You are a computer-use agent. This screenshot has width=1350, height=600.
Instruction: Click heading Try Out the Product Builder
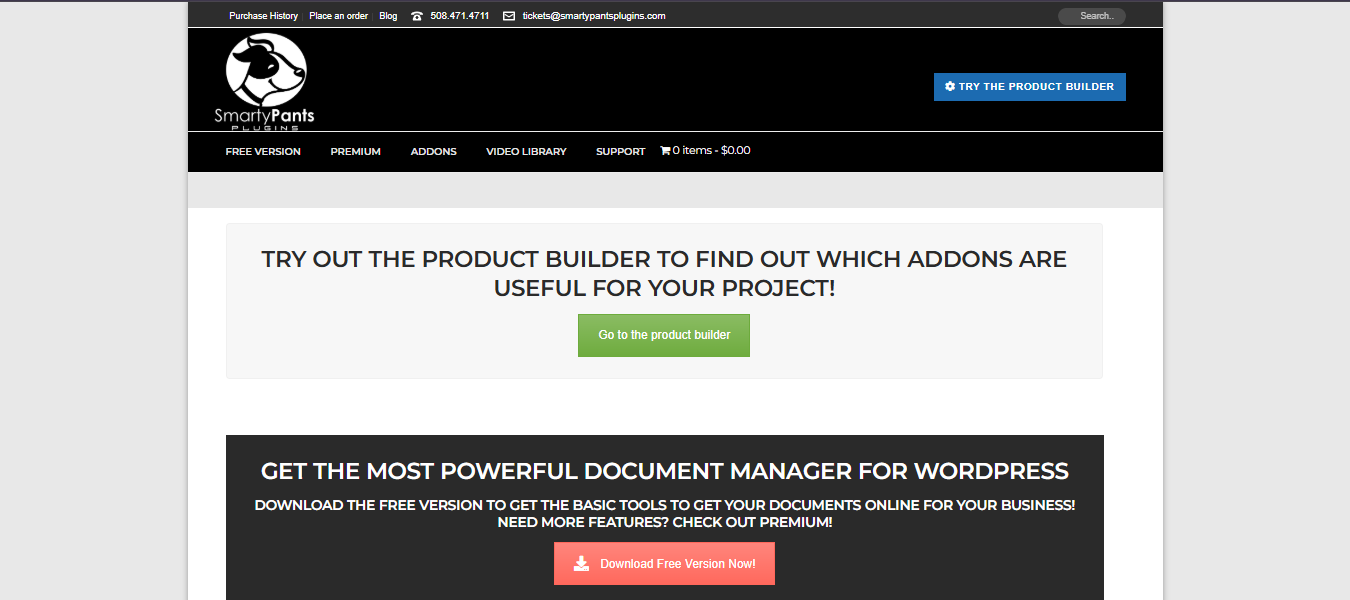(x=664, y=274)
